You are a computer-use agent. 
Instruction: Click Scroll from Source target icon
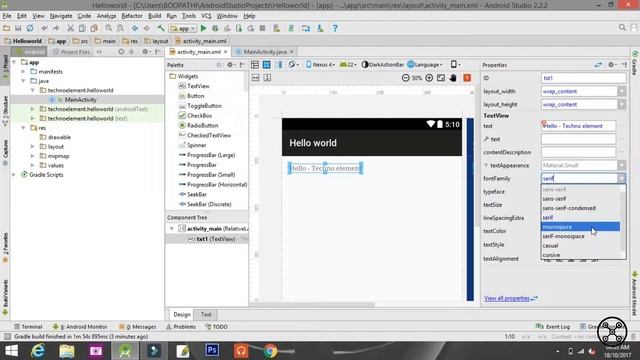click(121, 52)
